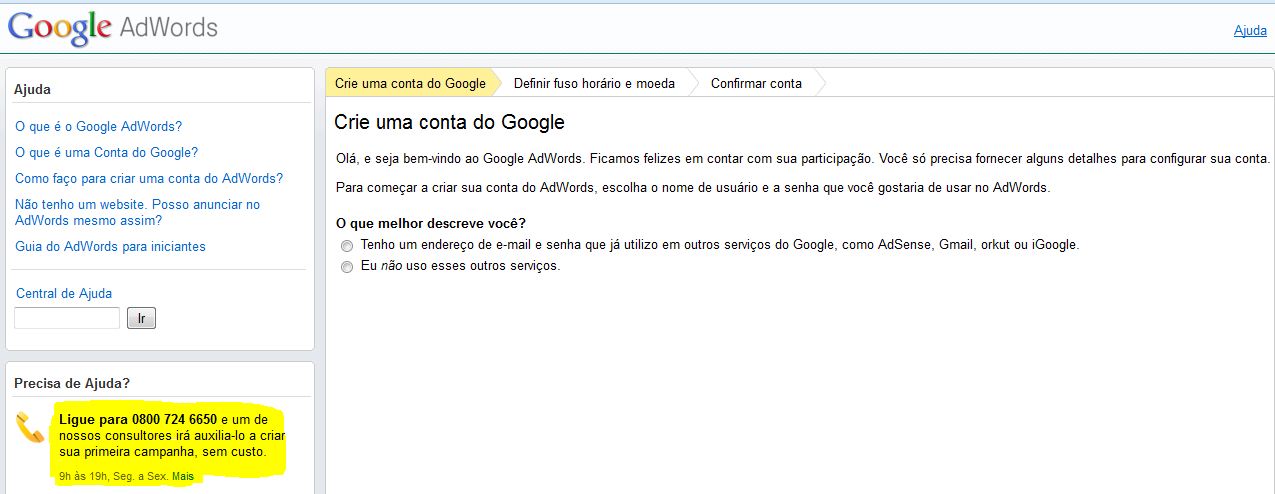Image resolution: width=1275 pixels, height=494 pixels.
Task: Open 'Como faço para criar uma conta do AdWords?'
Action: tap(149, 178)
